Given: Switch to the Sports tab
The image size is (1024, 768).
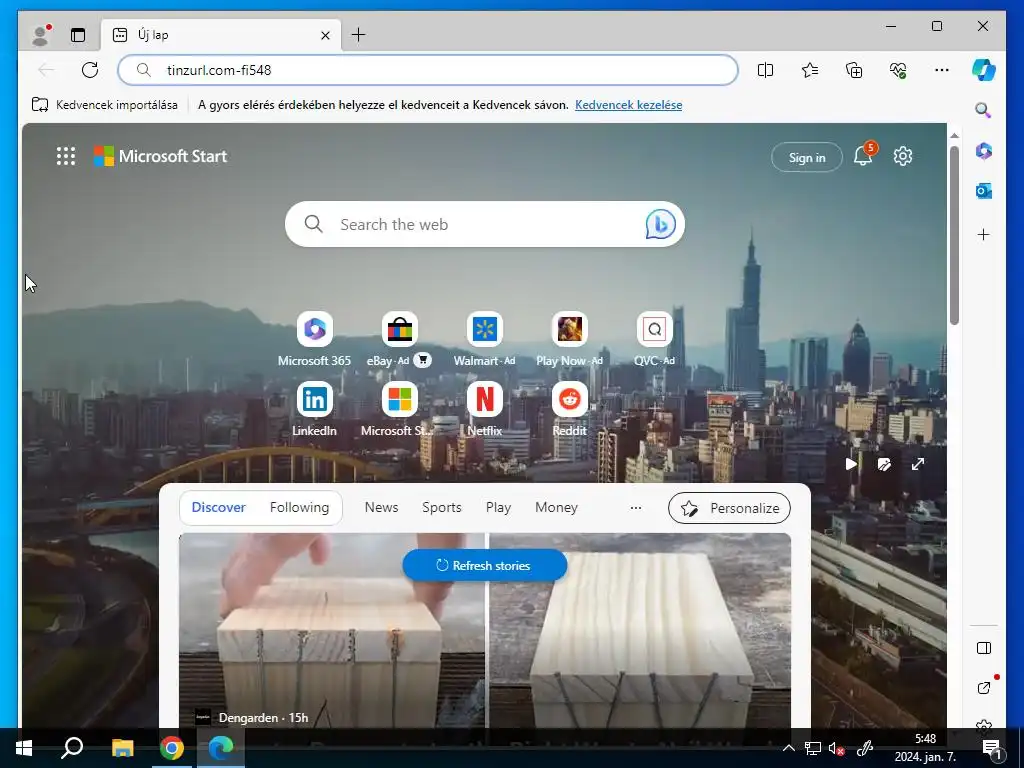Looking at the screenshot, I should click(x=441, y=507).
